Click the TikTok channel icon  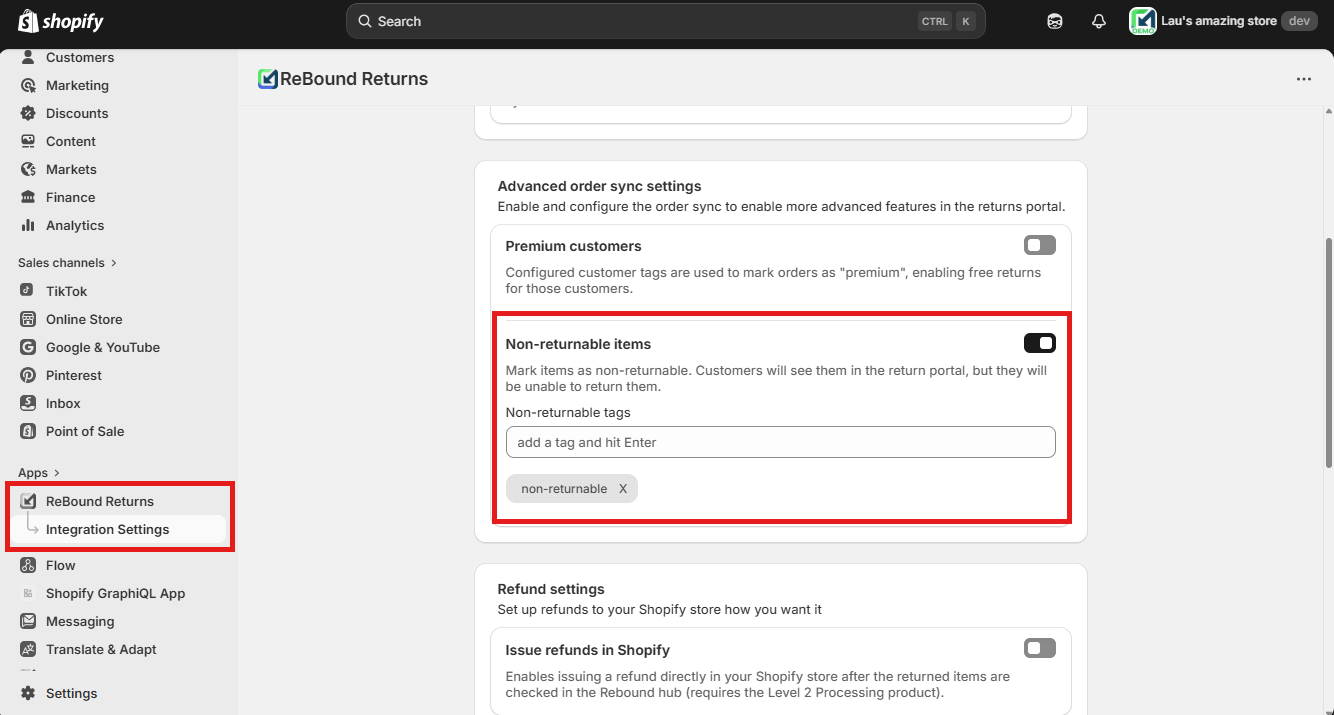point(28,291)
